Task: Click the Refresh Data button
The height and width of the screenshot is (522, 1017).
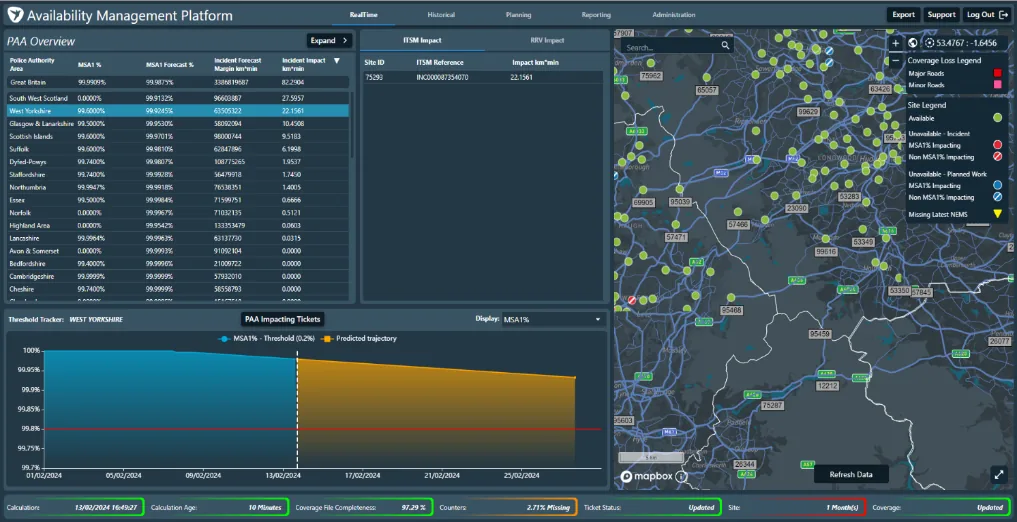Action: 851,475
